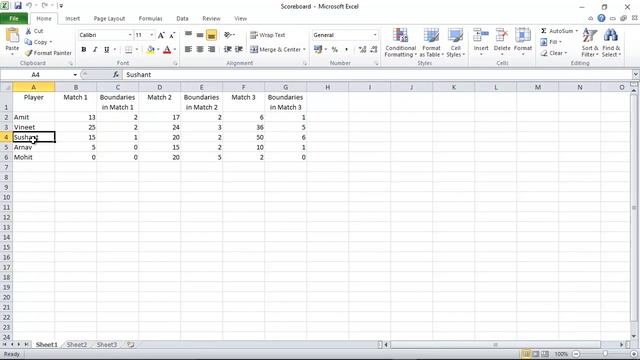Expand the Clear dropdown

(566, 53)
